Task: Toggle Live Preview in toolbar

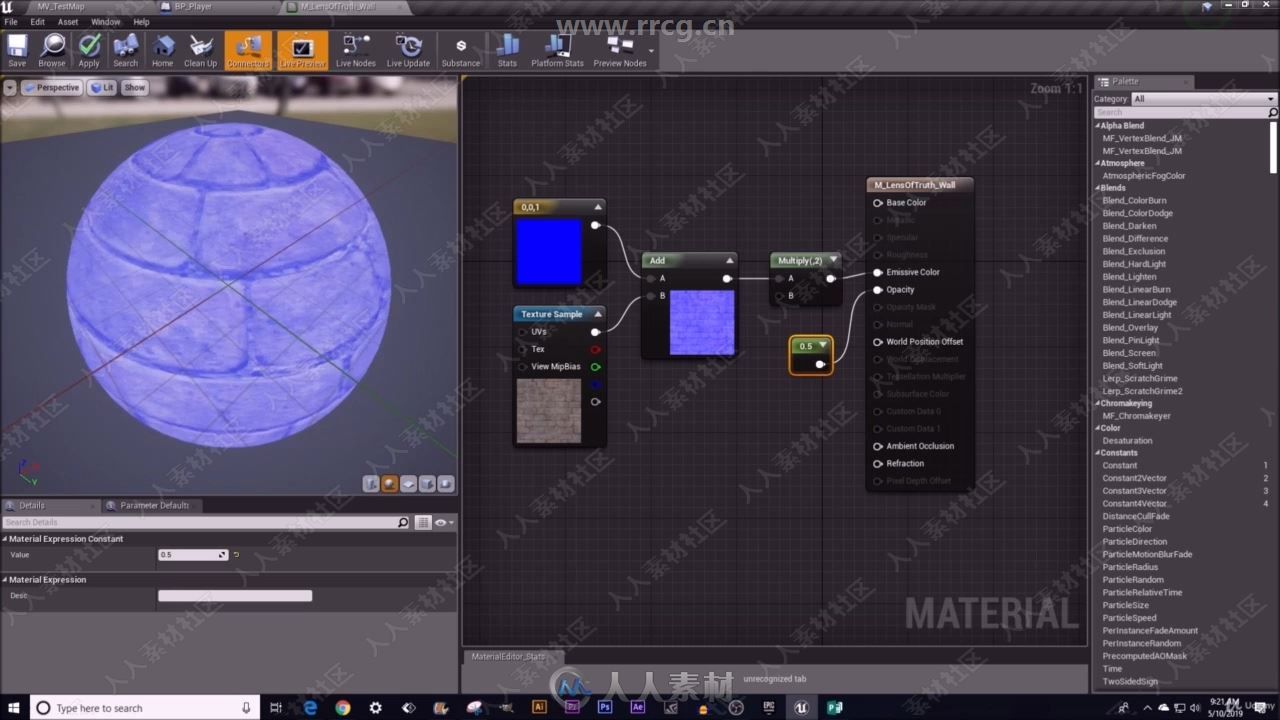Action: [x=302, y=50]
